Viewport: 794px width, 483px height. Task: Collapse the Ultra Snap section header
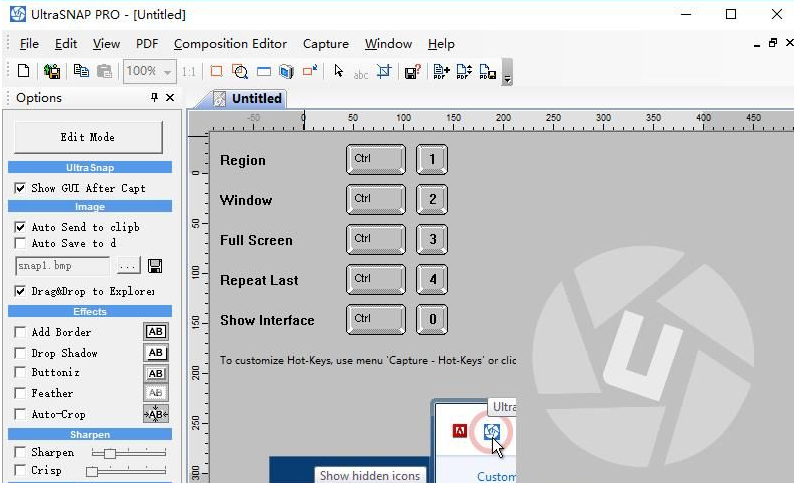pyautogui.click(x=90, y=167)
